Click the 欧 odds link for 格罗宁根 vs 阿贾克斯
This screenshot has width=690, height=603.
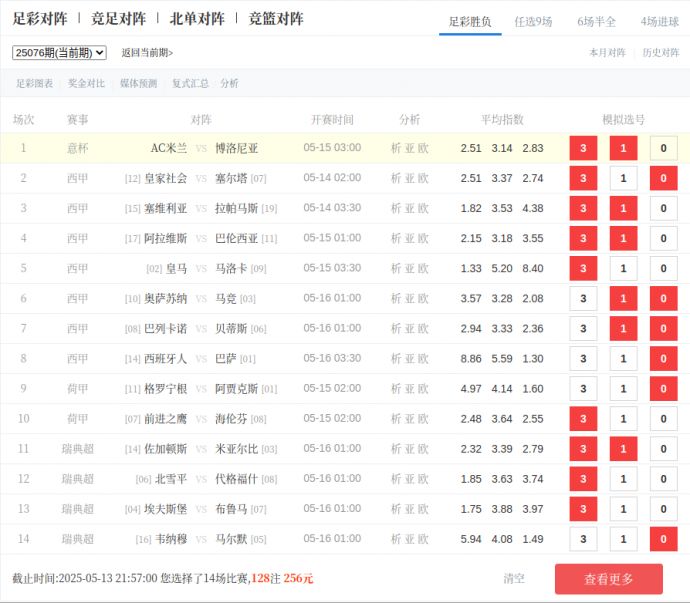[x=424, y=389]
